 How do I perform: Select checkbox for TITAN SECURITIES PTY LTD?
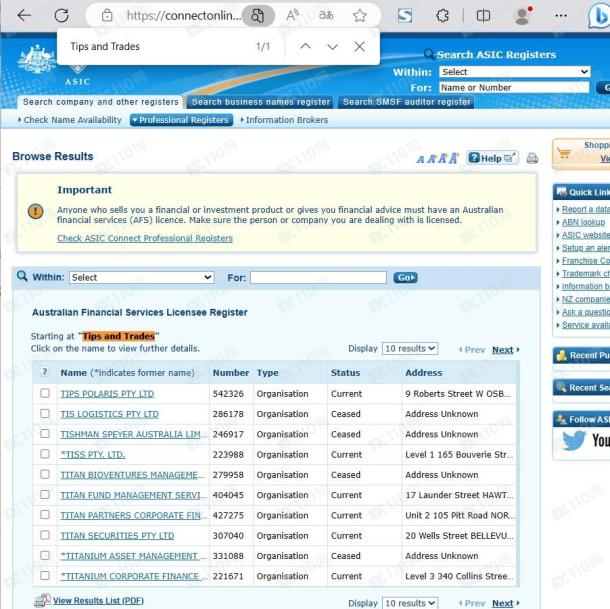tap(44, 536)
